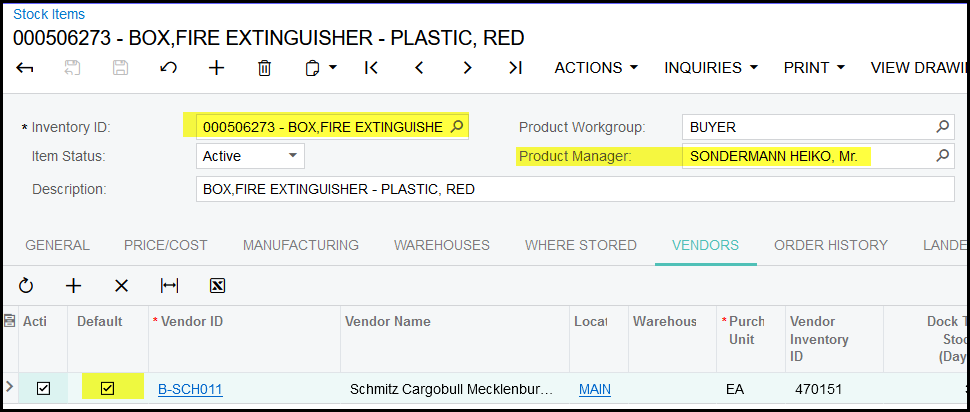Screen dimensions: 970x412
Task: Click the Delete trash can icon
Action: click(x=264, y=68)
